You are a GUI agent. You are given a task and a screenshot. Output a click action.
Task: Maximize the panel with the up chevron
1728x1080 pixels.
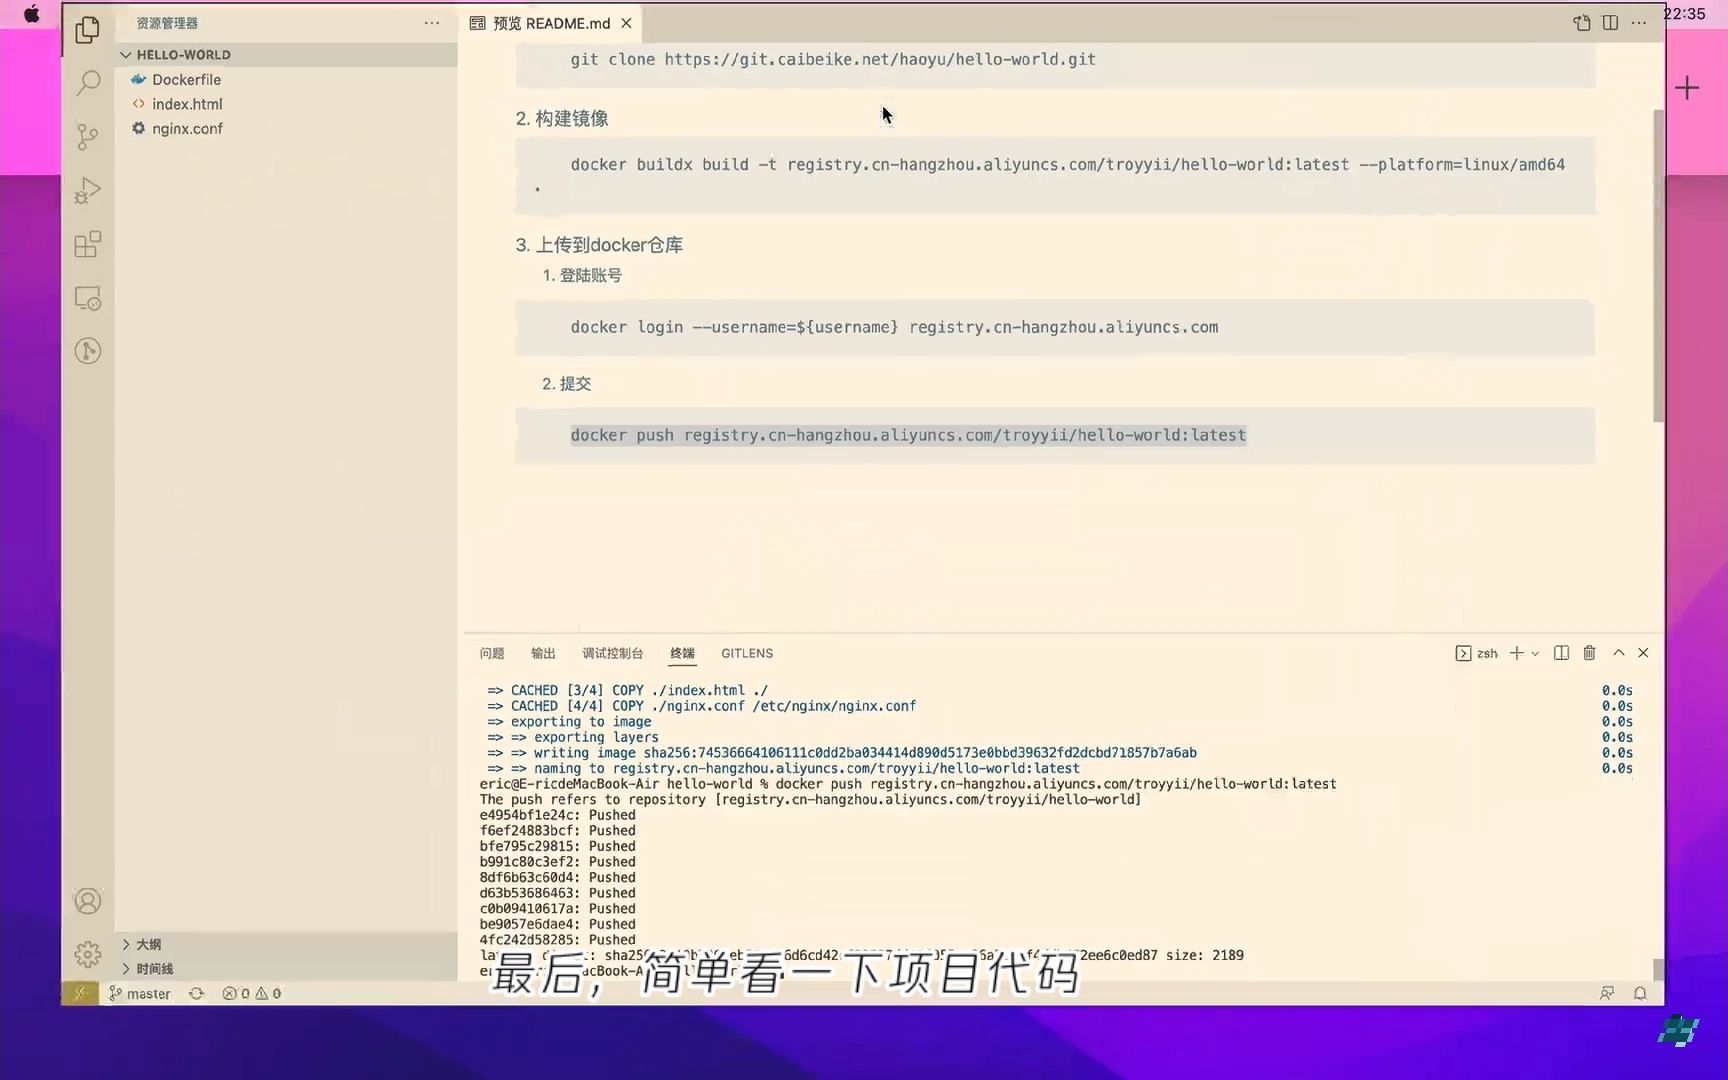click(1618, 653)
